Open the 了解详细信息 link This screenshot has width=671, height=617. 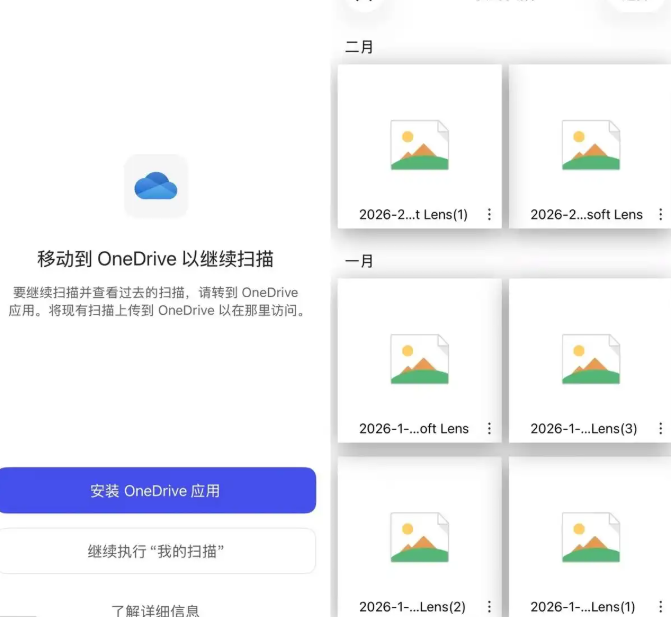coord(155,611)
